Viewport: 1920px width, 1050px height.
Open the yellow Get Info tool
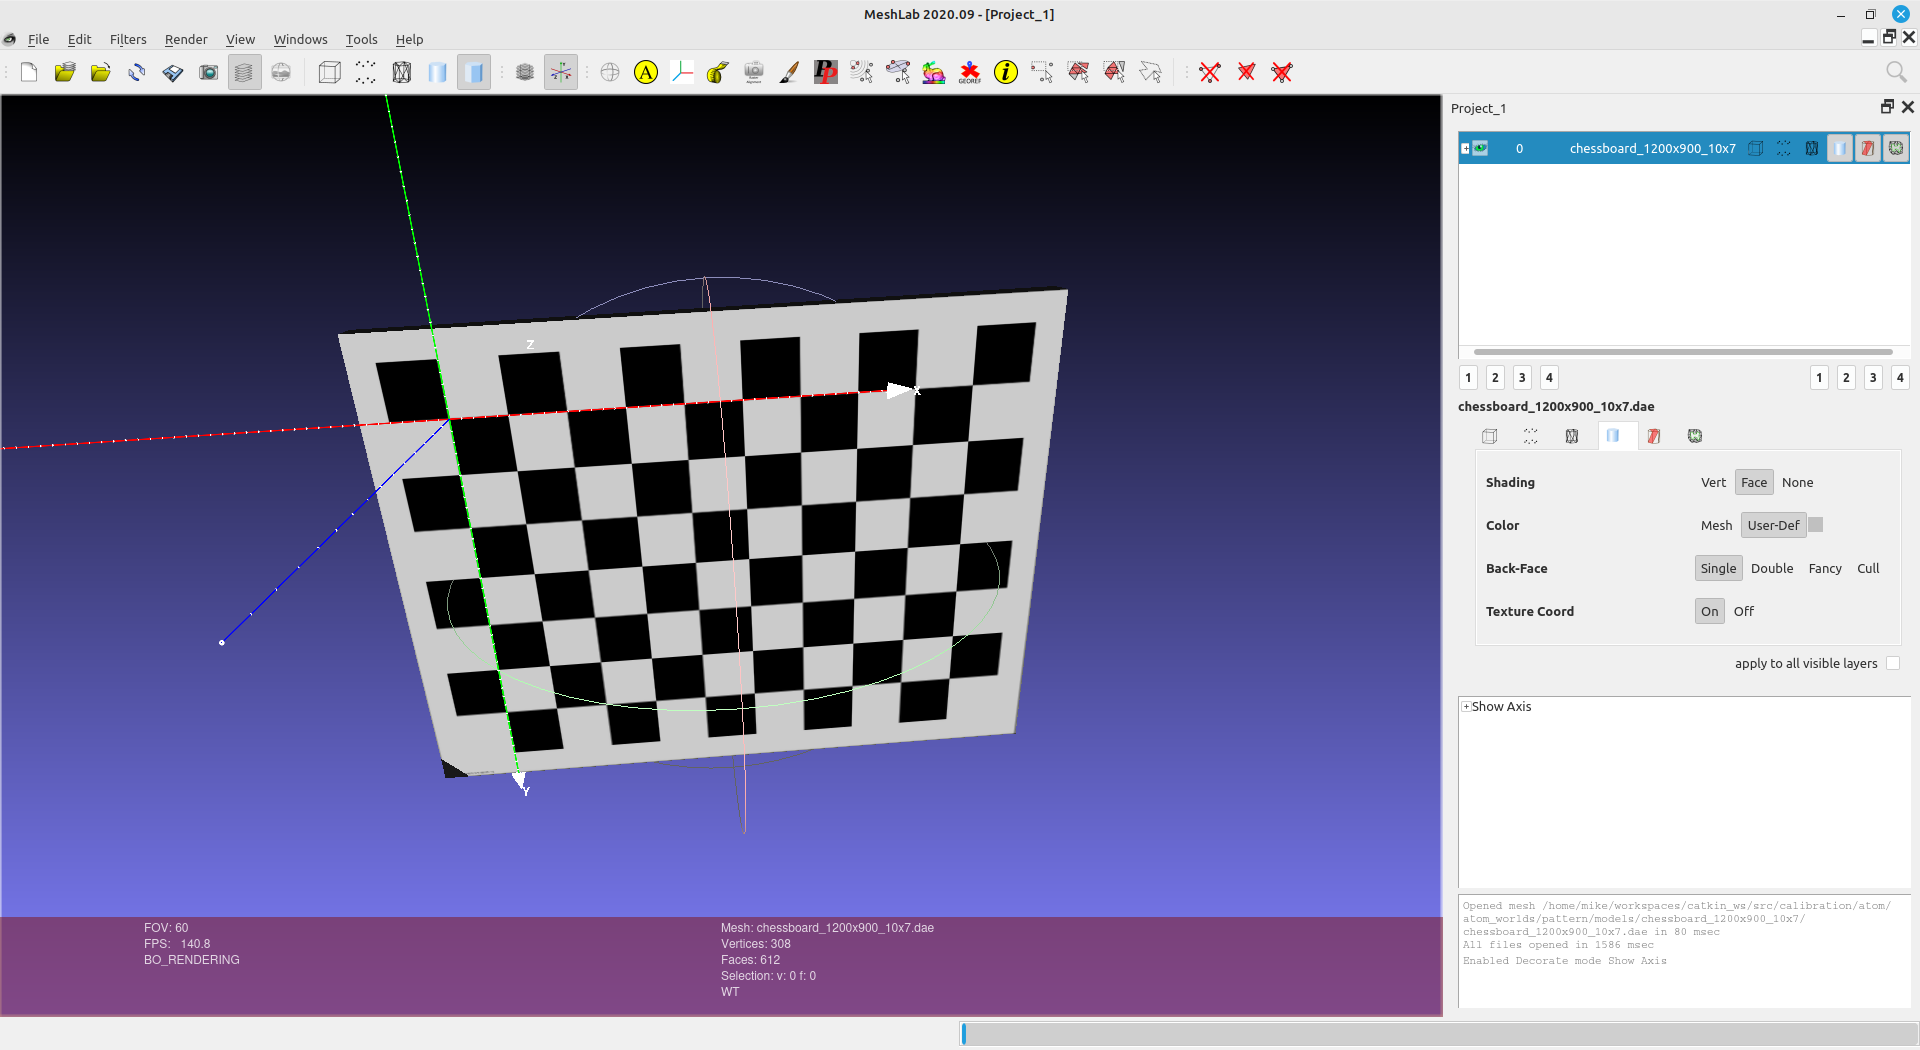[1006, 72]
